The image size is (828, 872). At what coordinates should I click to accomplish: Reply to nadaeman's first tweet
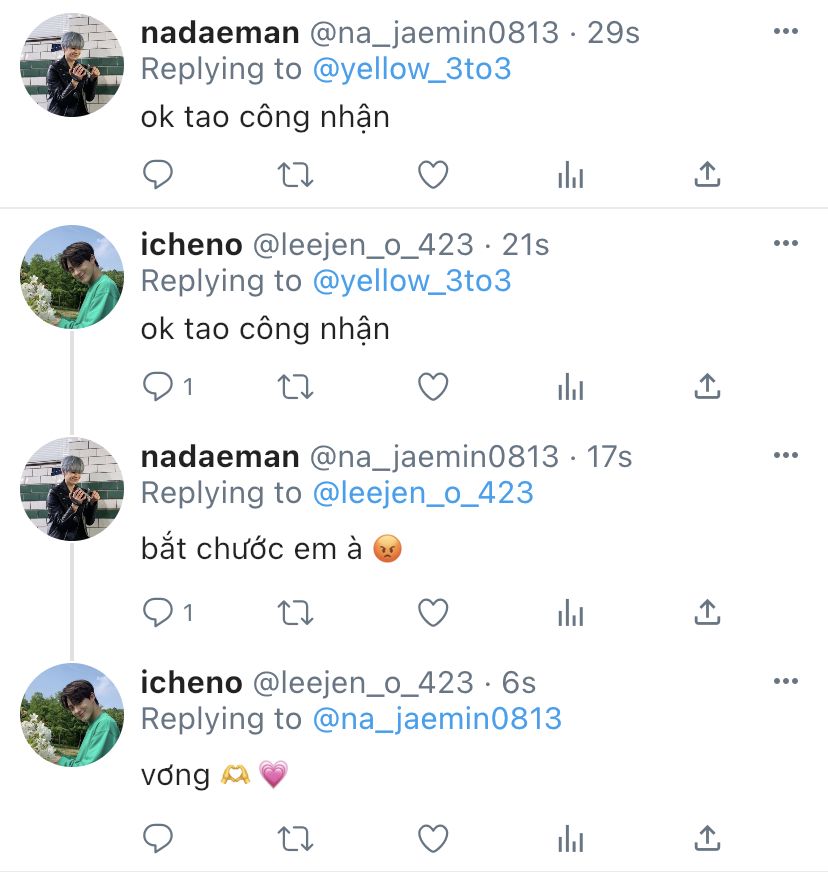click(158, 175)
